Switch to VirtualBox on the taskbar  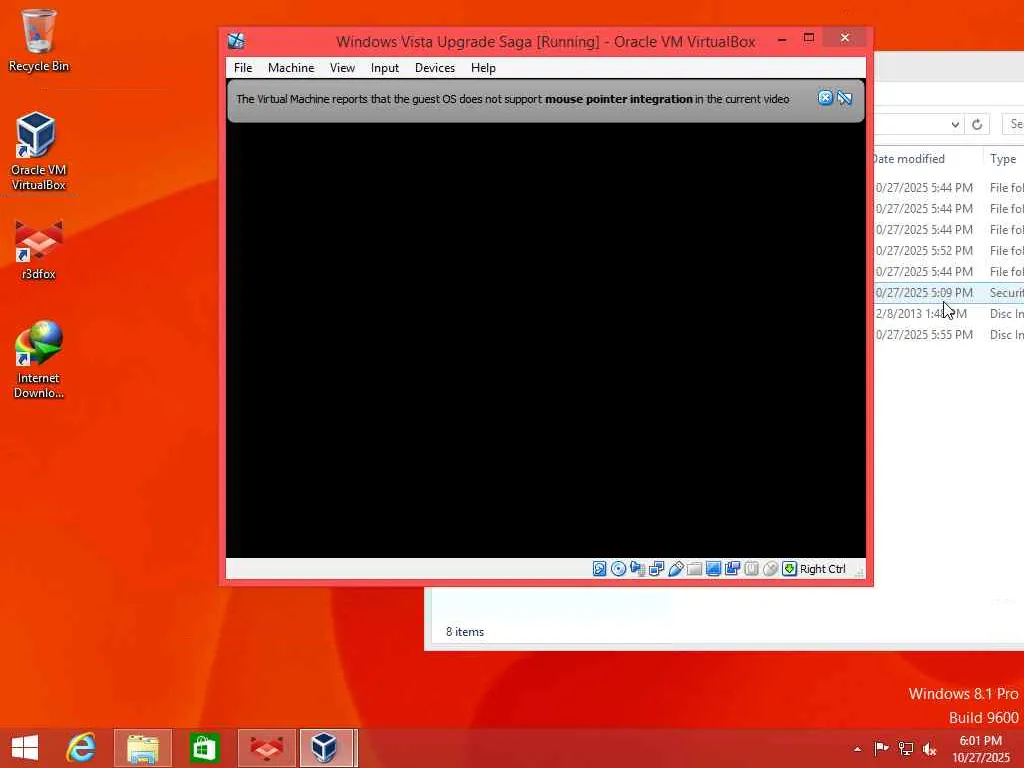[x=328, y=748]
